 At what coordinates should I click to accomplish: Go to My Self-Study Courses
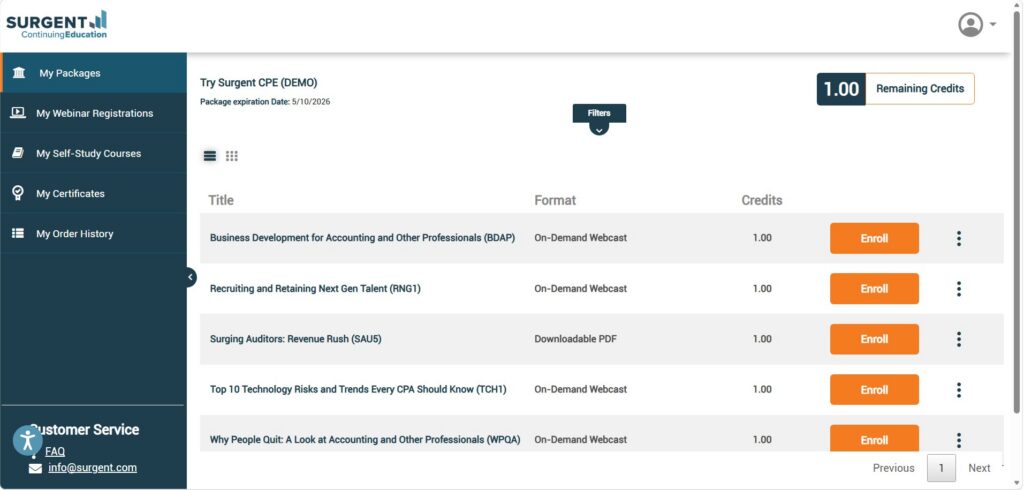tap(94, 153)
